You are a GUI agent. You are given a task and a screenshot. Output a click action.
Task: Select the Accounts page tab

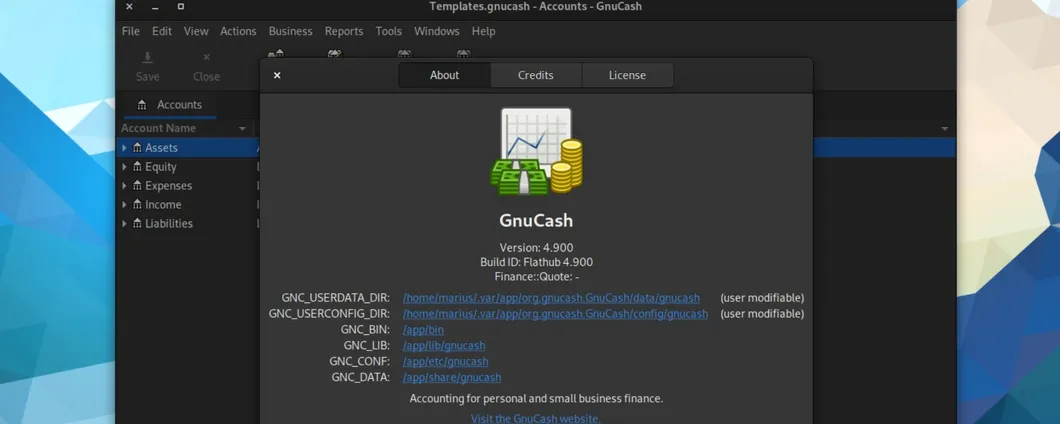point(170,105)
